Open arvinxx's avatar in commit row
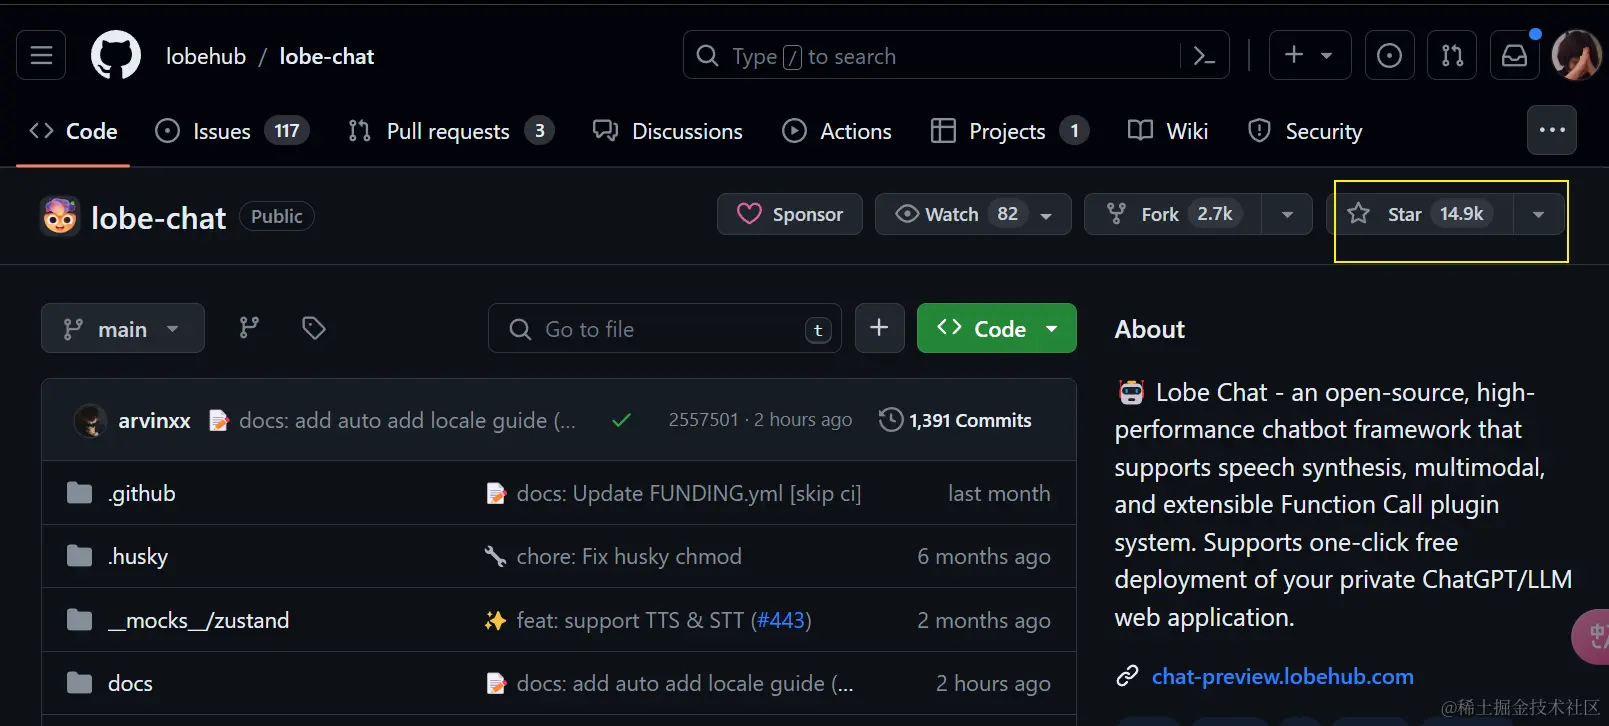The width and height of the screenshot is (1609, 726). 91,421
